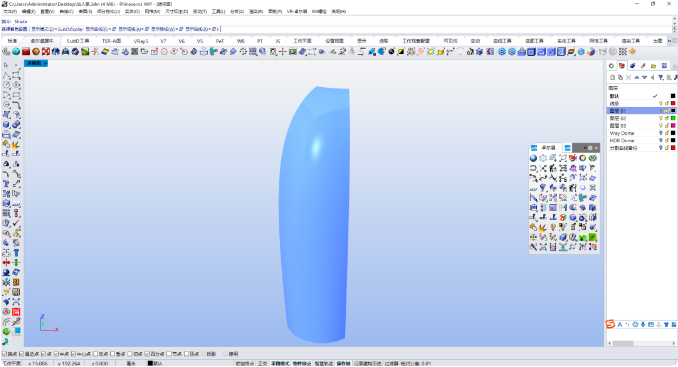The image size is (678, 367).
Task: Select the blue box solid tool in the left toolbar
Action: pos(6,124)
